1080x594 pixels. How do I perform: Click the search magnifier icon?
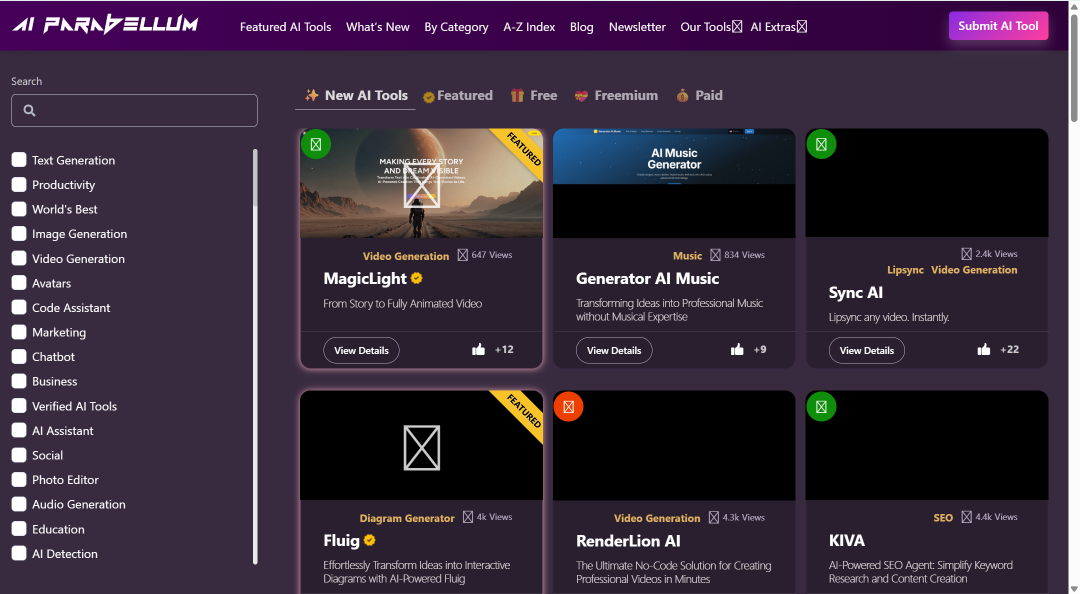tap(29, 110)
